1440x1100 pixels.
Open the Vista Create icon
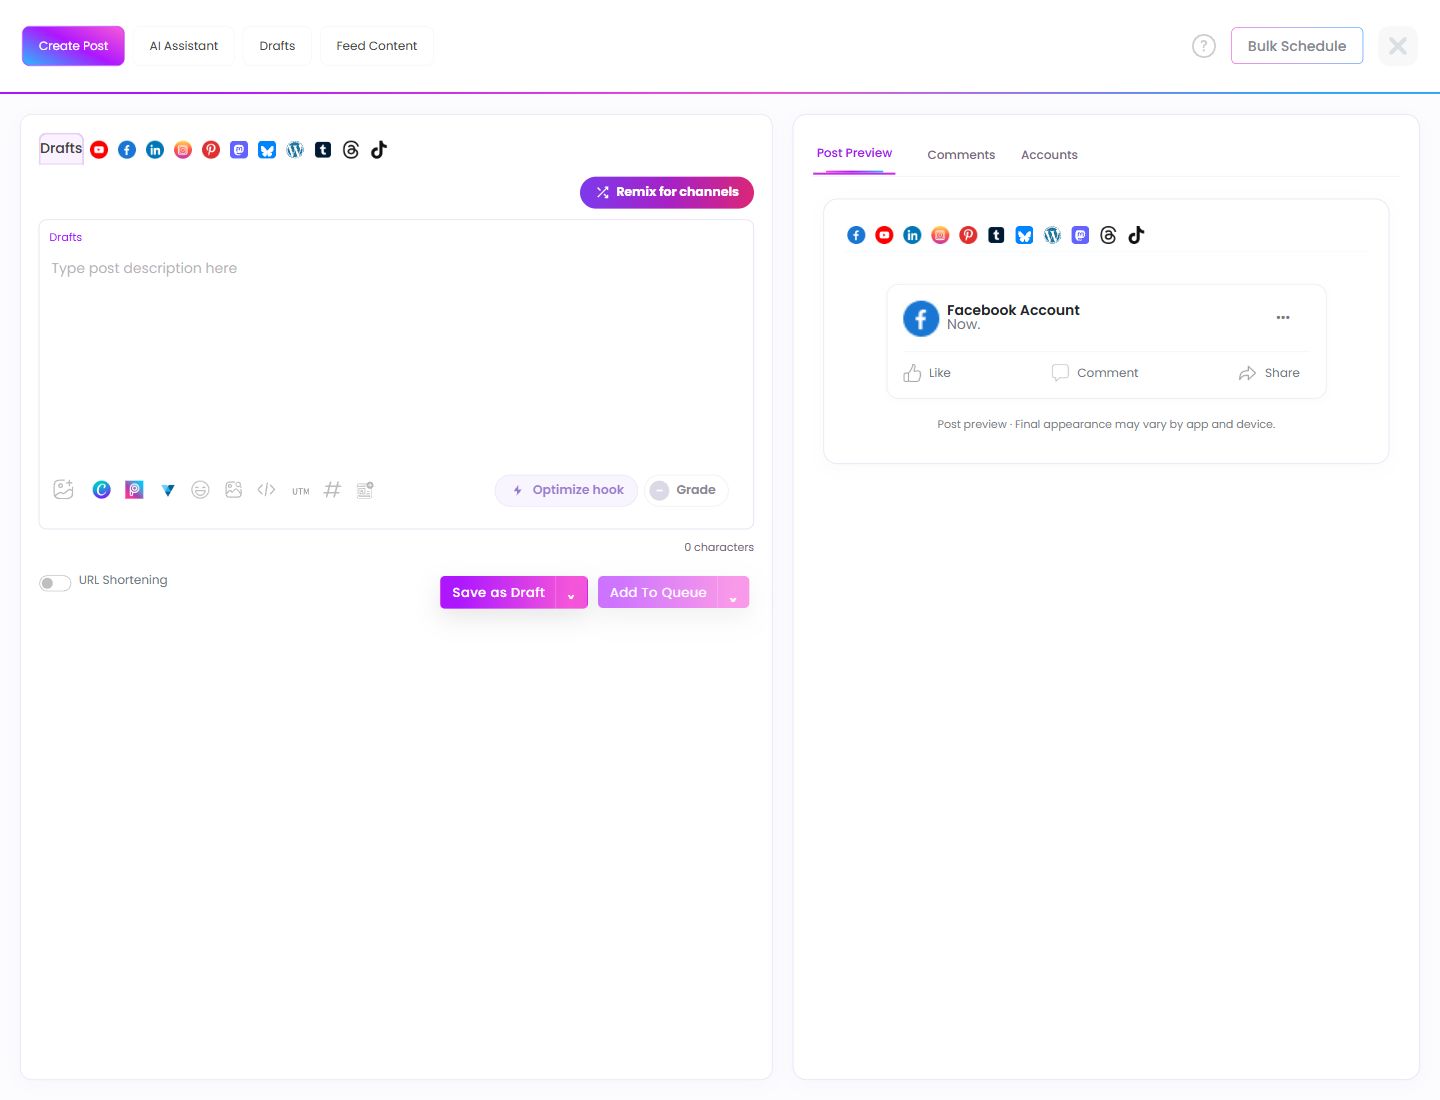(x=168, y=490)
